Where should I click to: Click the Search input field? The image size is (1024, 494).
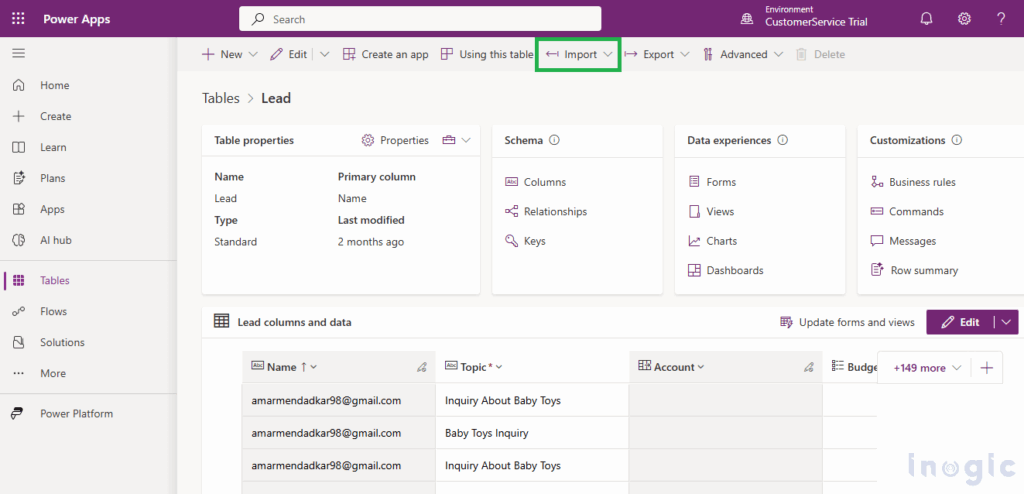[x=420, y=19]
